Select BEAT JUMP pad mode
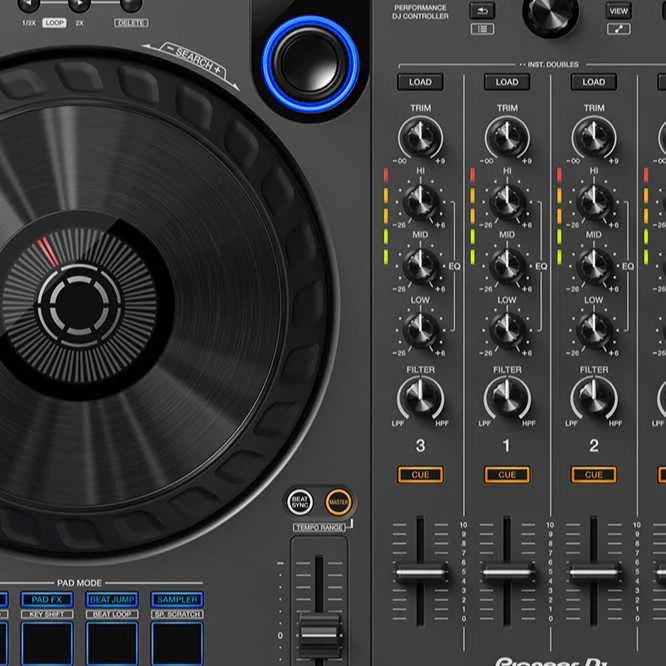Viewport: 666px width, 666px height. [112, 600]
